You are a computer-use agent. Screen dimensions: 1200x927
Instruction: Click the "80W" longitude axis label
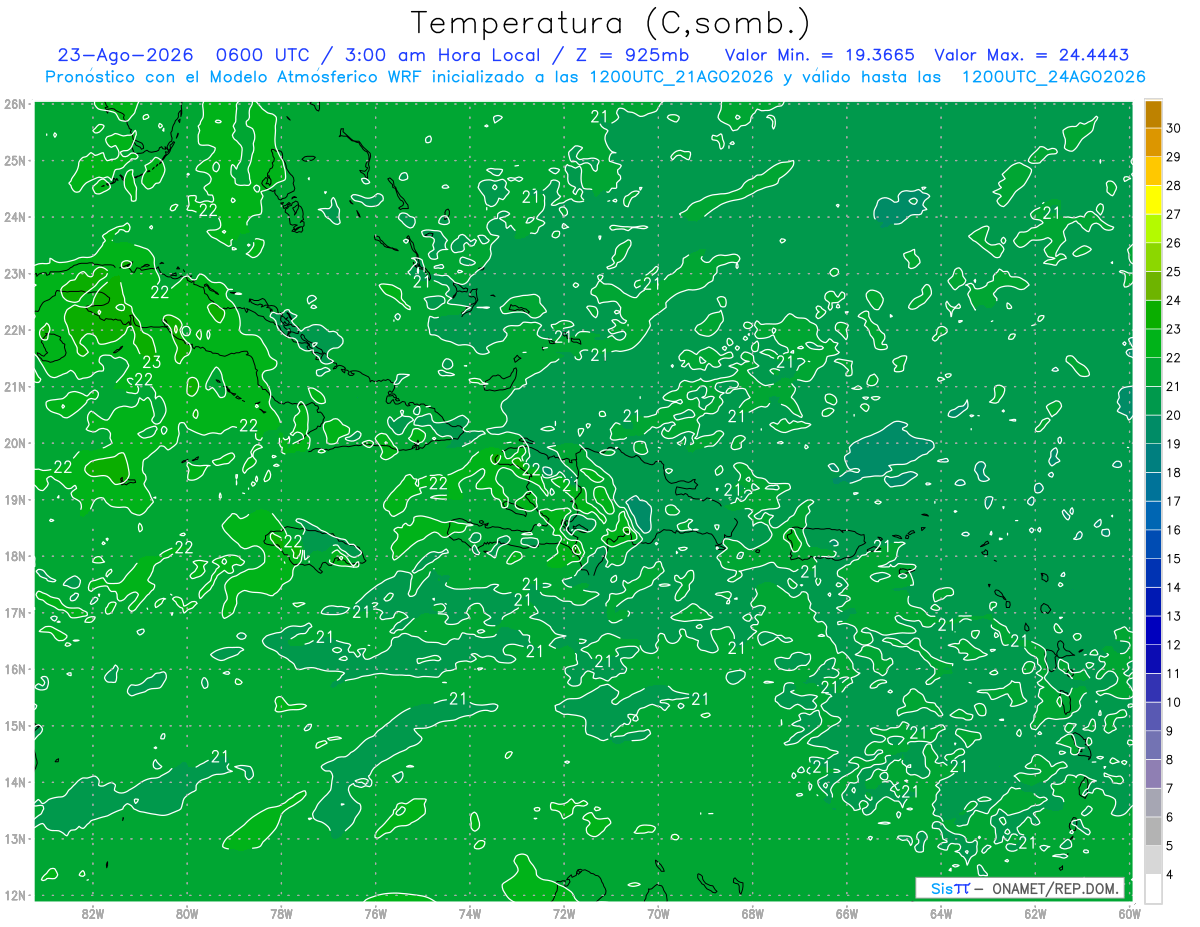coord(187,913)
